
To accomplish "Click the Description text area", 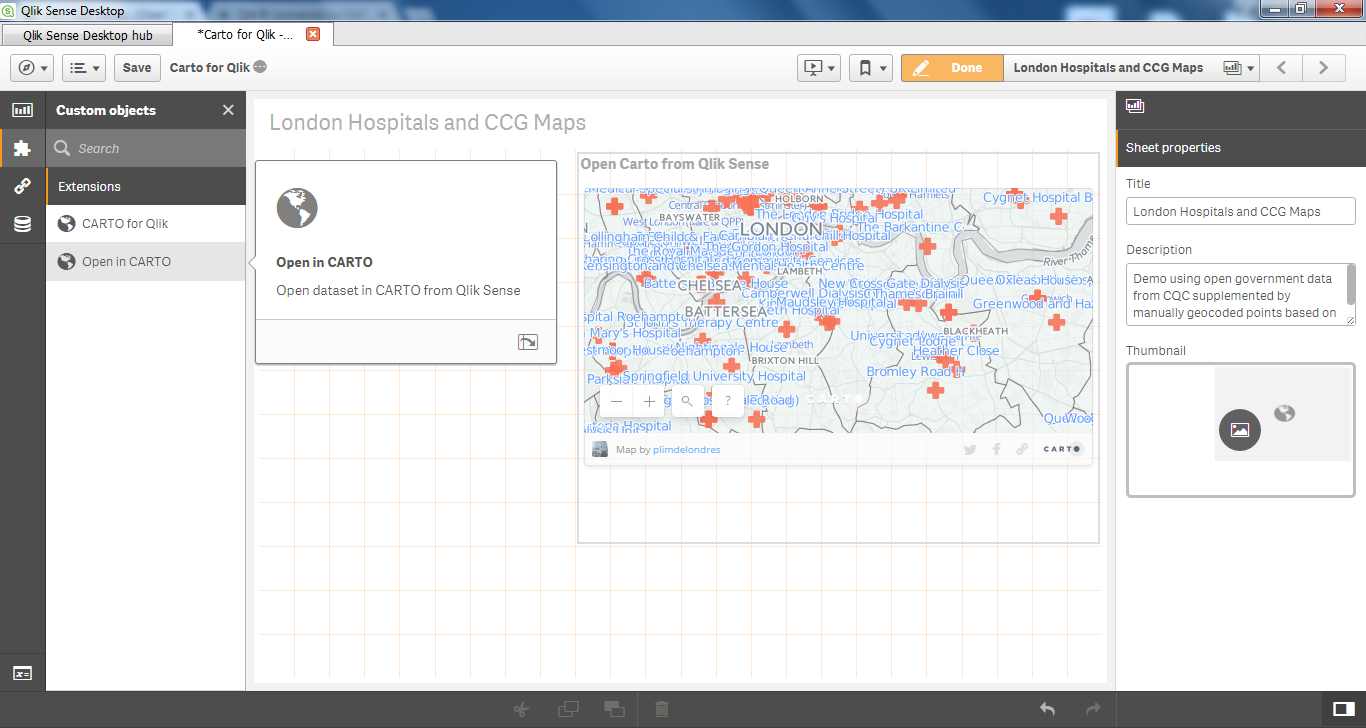I will 1238,294.
